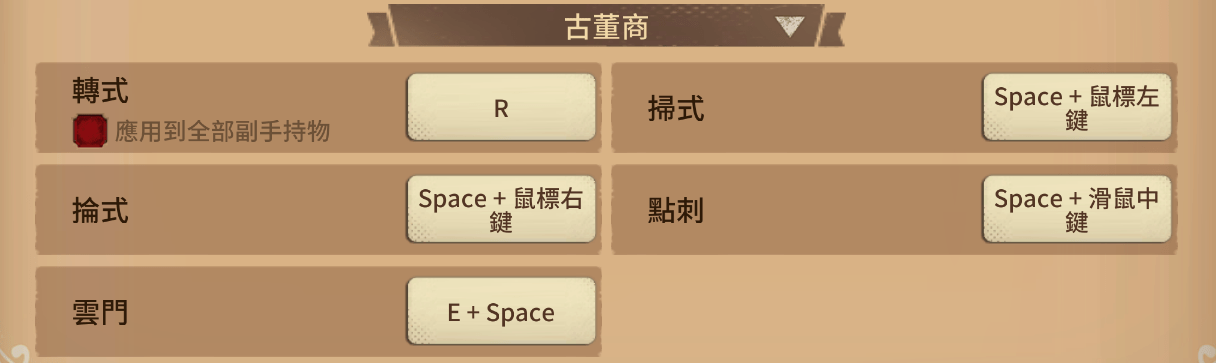Select the 轉式 skill label
This screenshot has width=1216, height=363.
coord(100,92)
